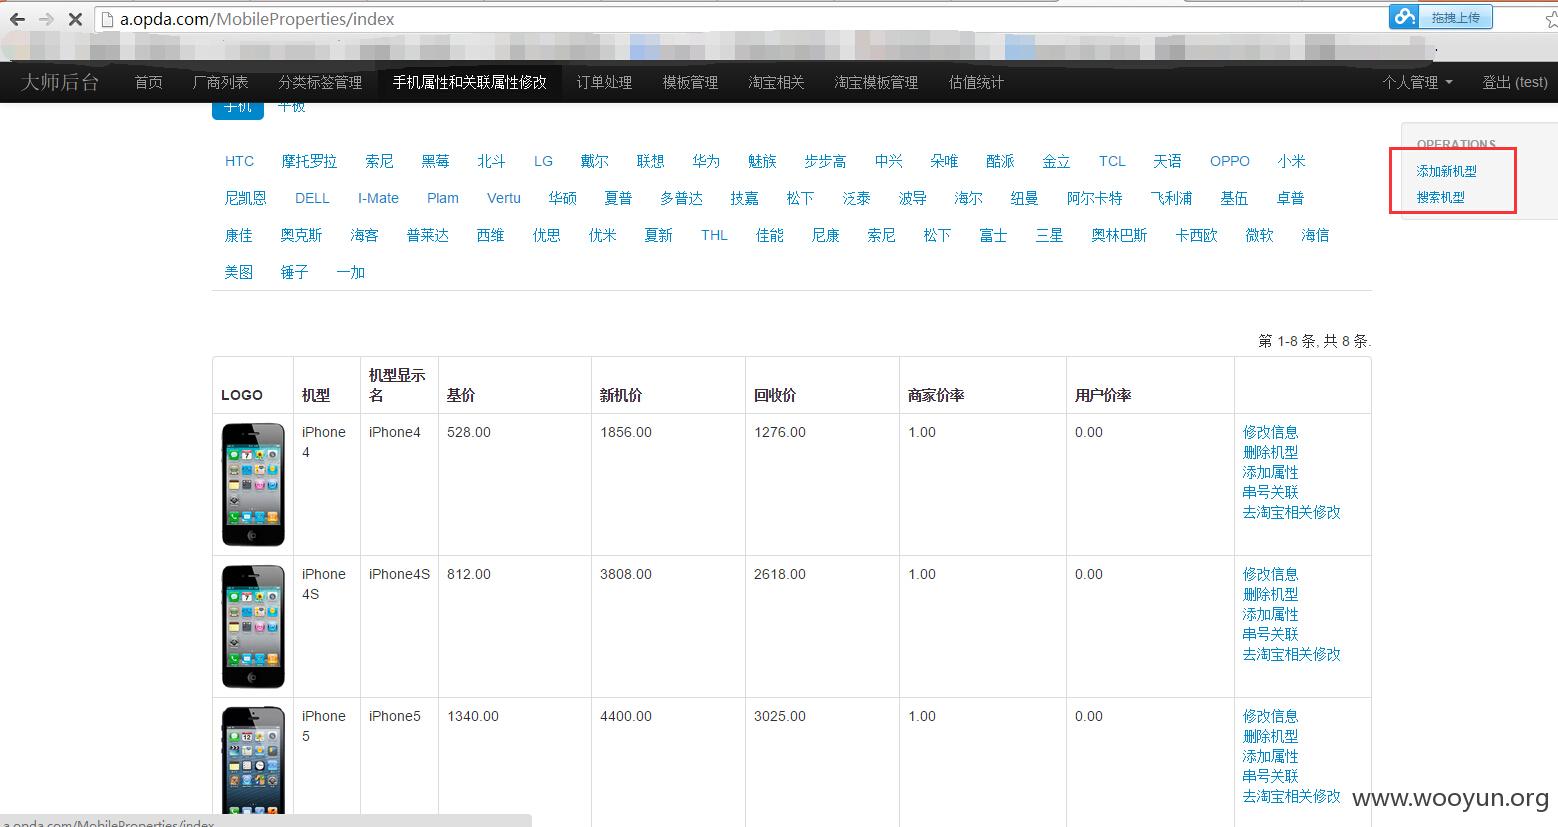Select the 华硕 brand link
The width and height of the screenshot is (1558, 827).
(562, 198)
